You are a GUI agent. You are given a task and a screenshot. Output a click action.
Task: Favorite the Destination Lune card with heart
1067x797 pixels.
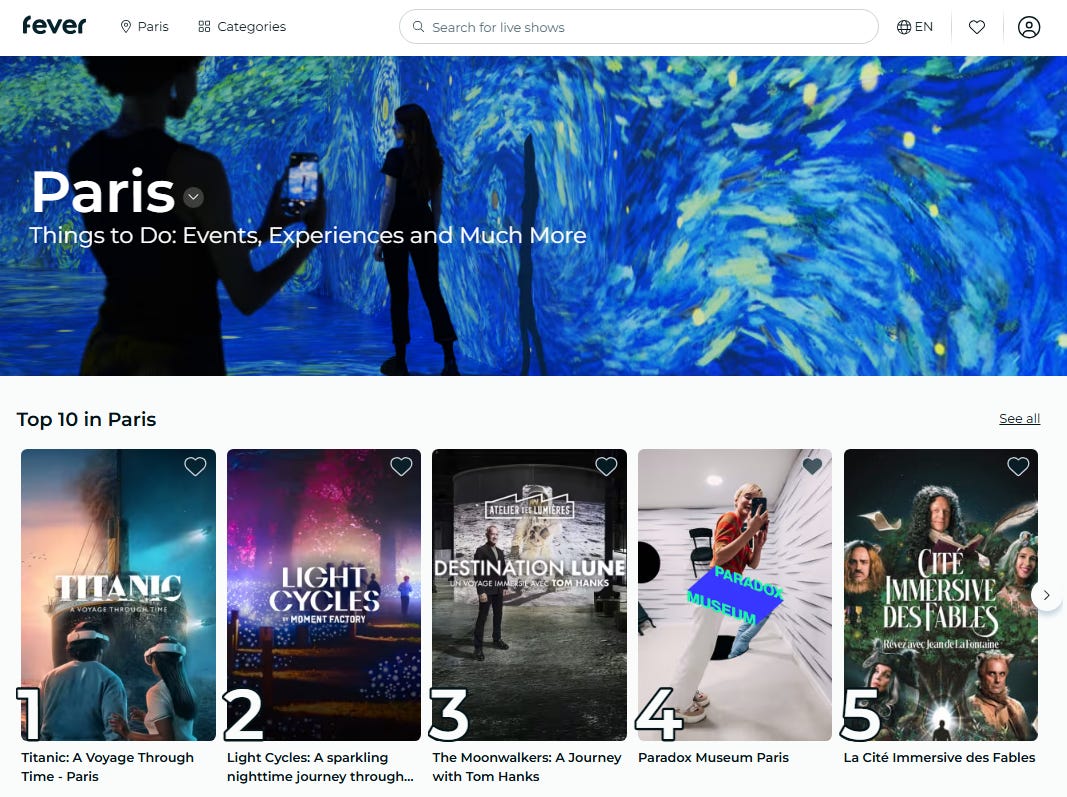(606, 466)
